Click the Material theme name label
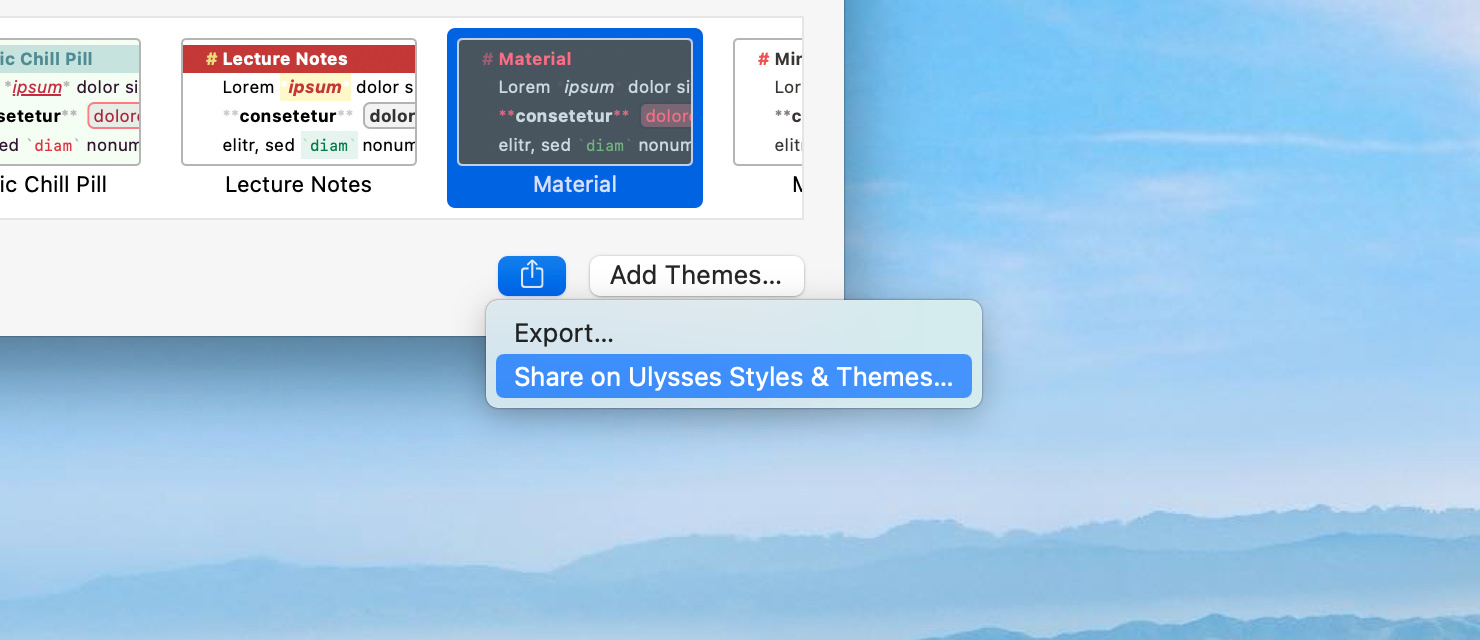Screen dimensions: 1480x640 click(575, 185)
